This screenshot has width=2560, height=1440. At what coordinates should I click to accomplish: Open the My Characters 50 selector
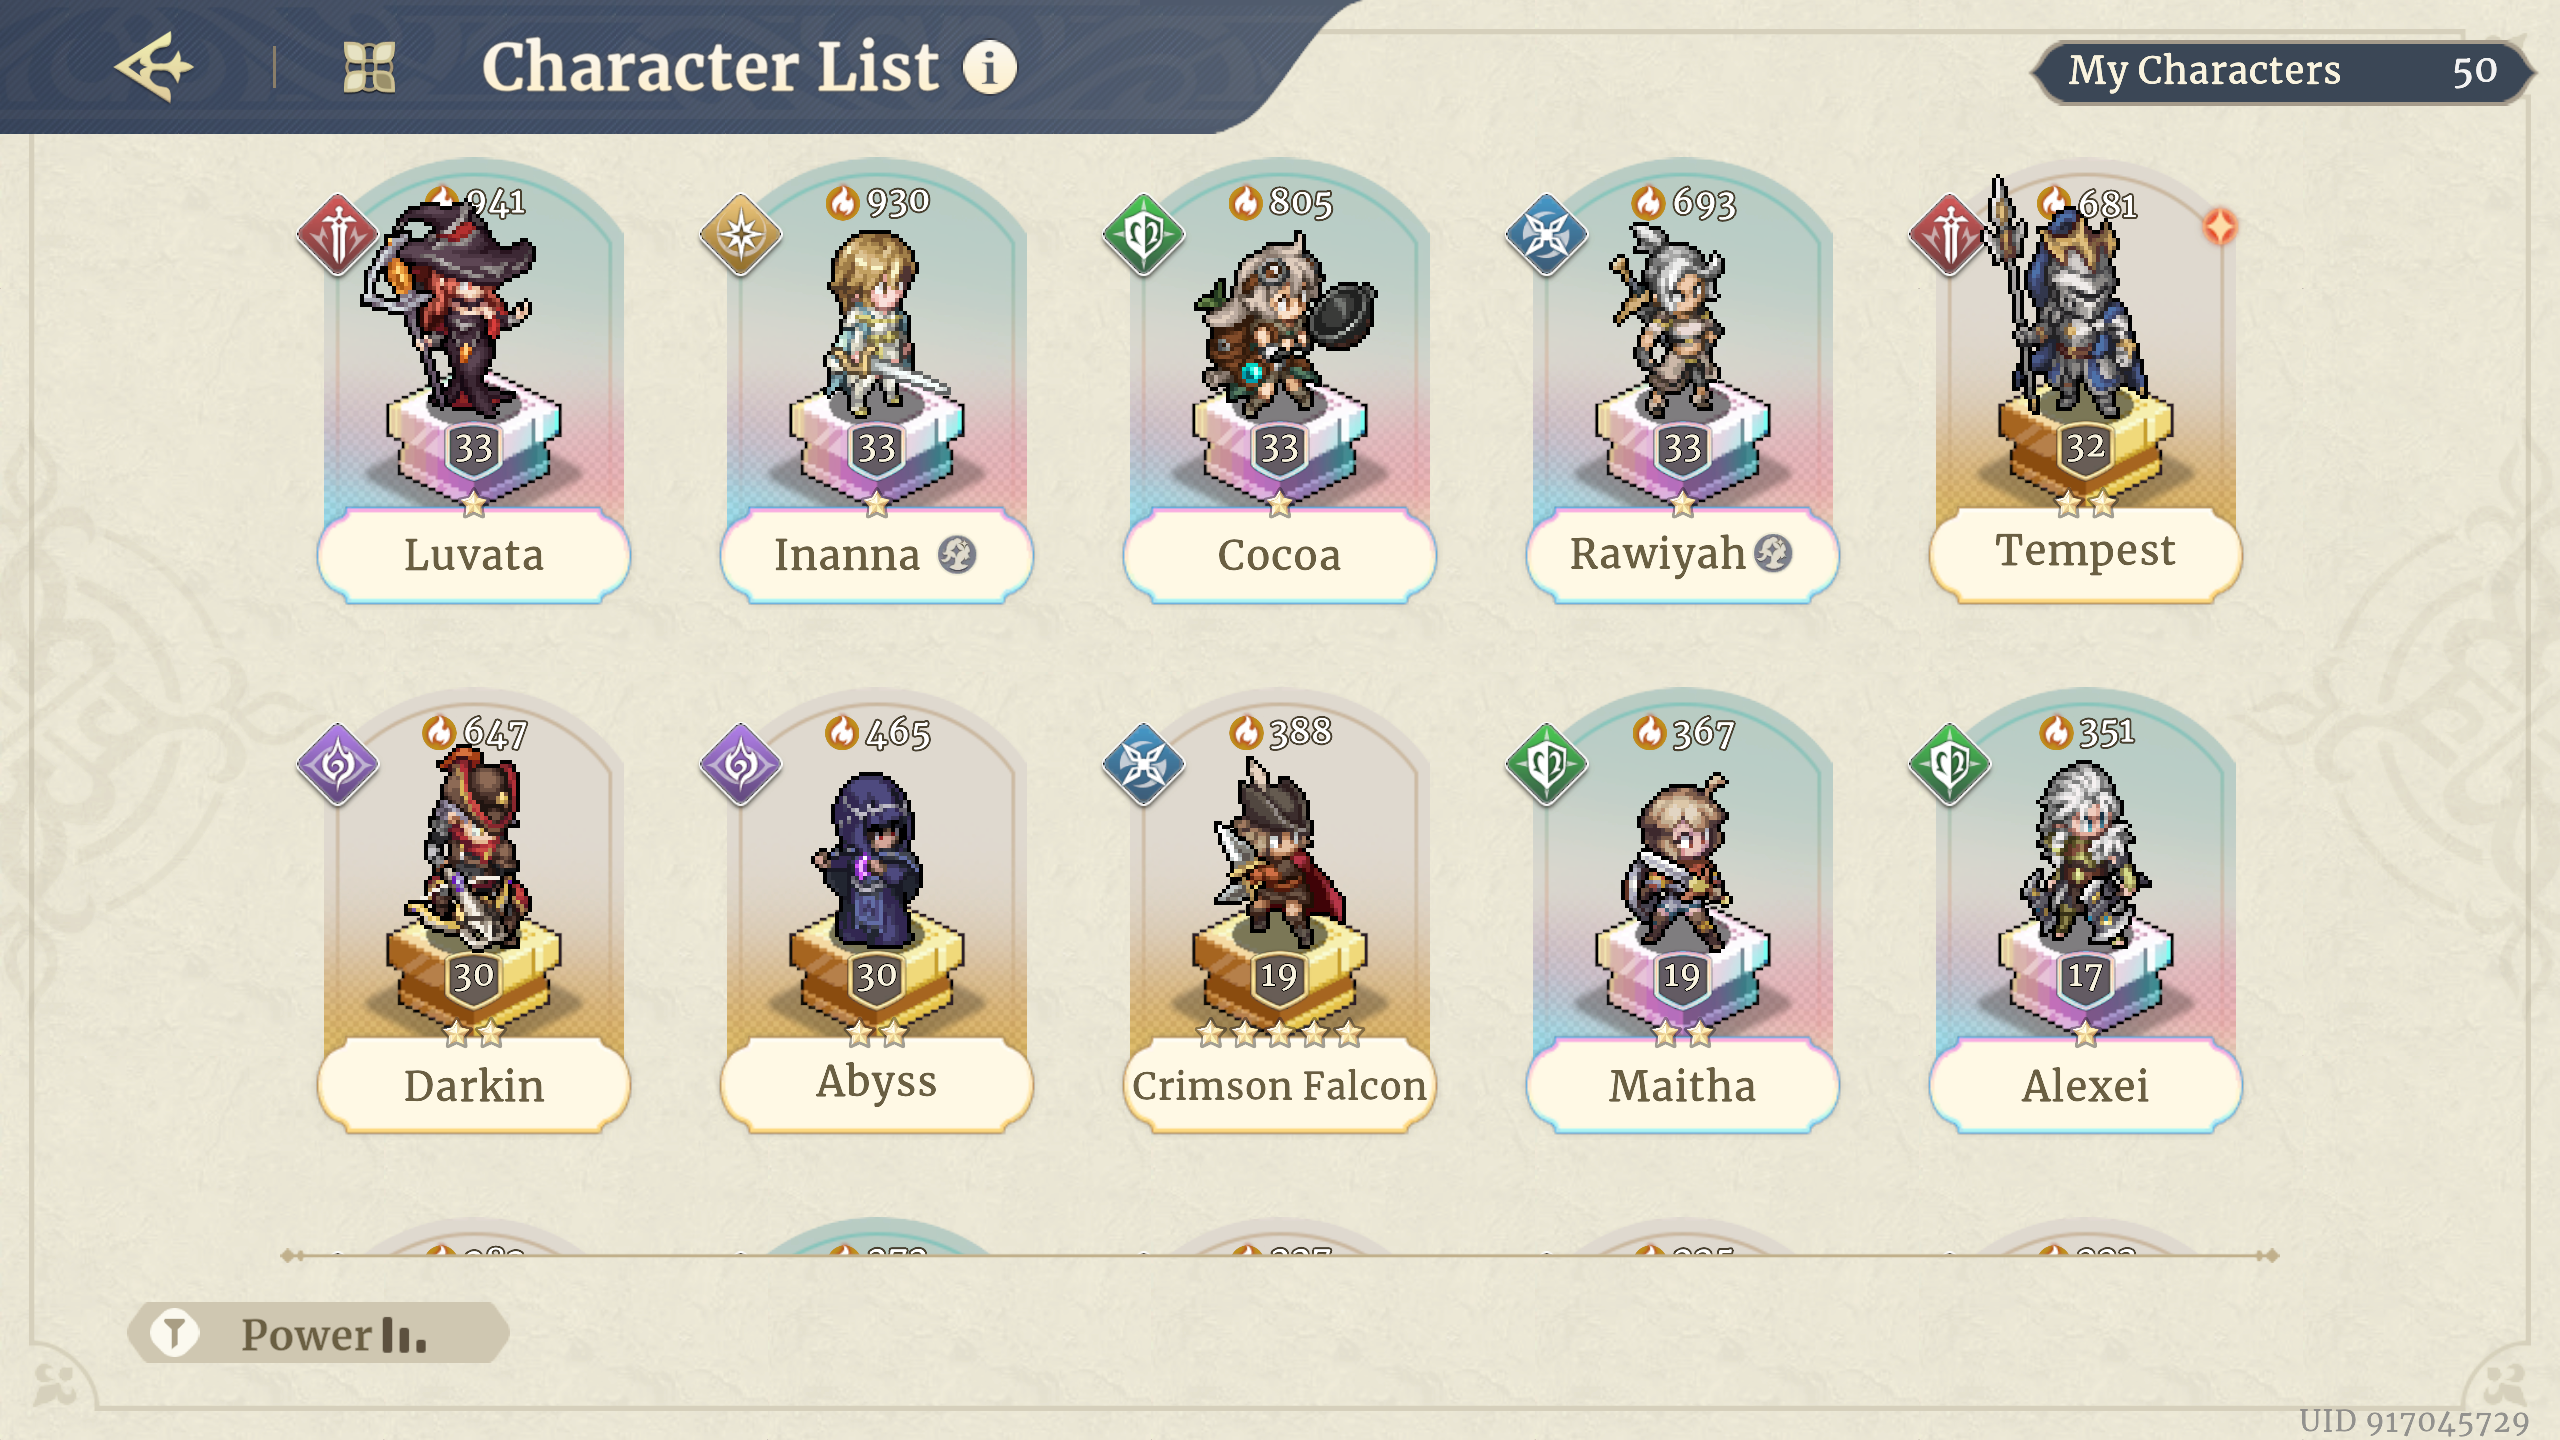pos(2283,71)
